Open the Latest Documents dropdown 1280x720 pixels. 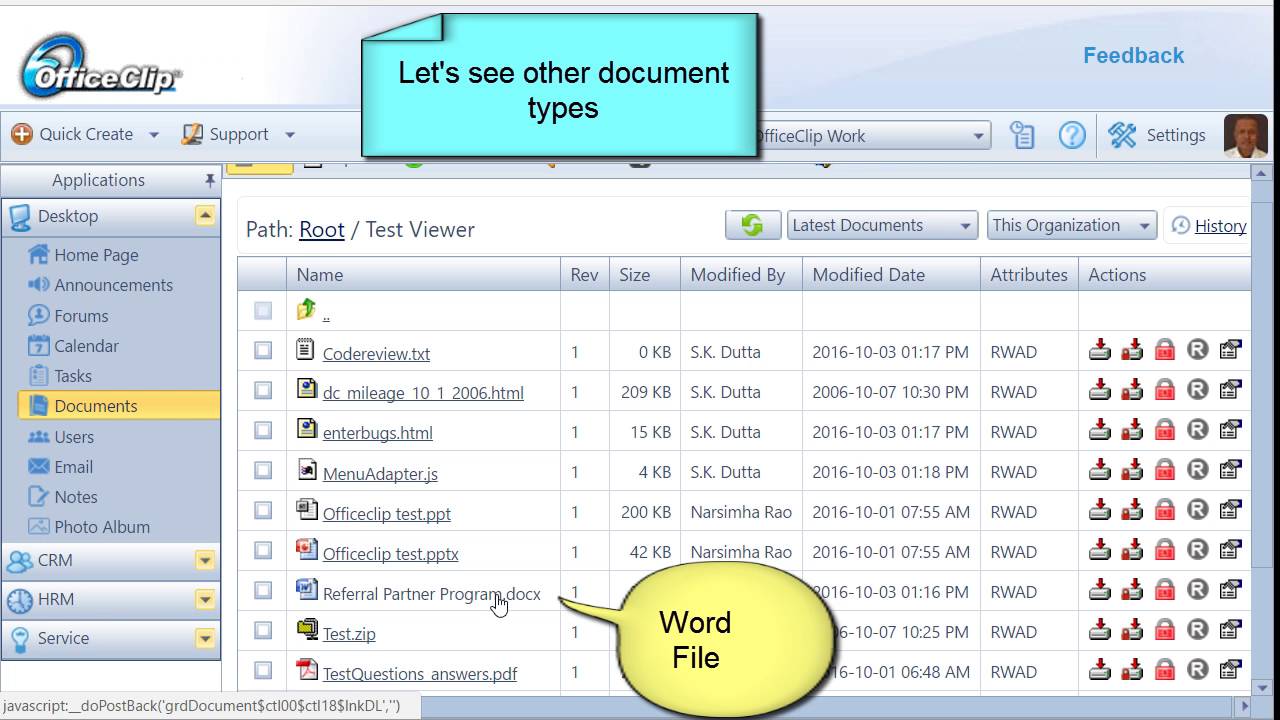coord(882,225)
